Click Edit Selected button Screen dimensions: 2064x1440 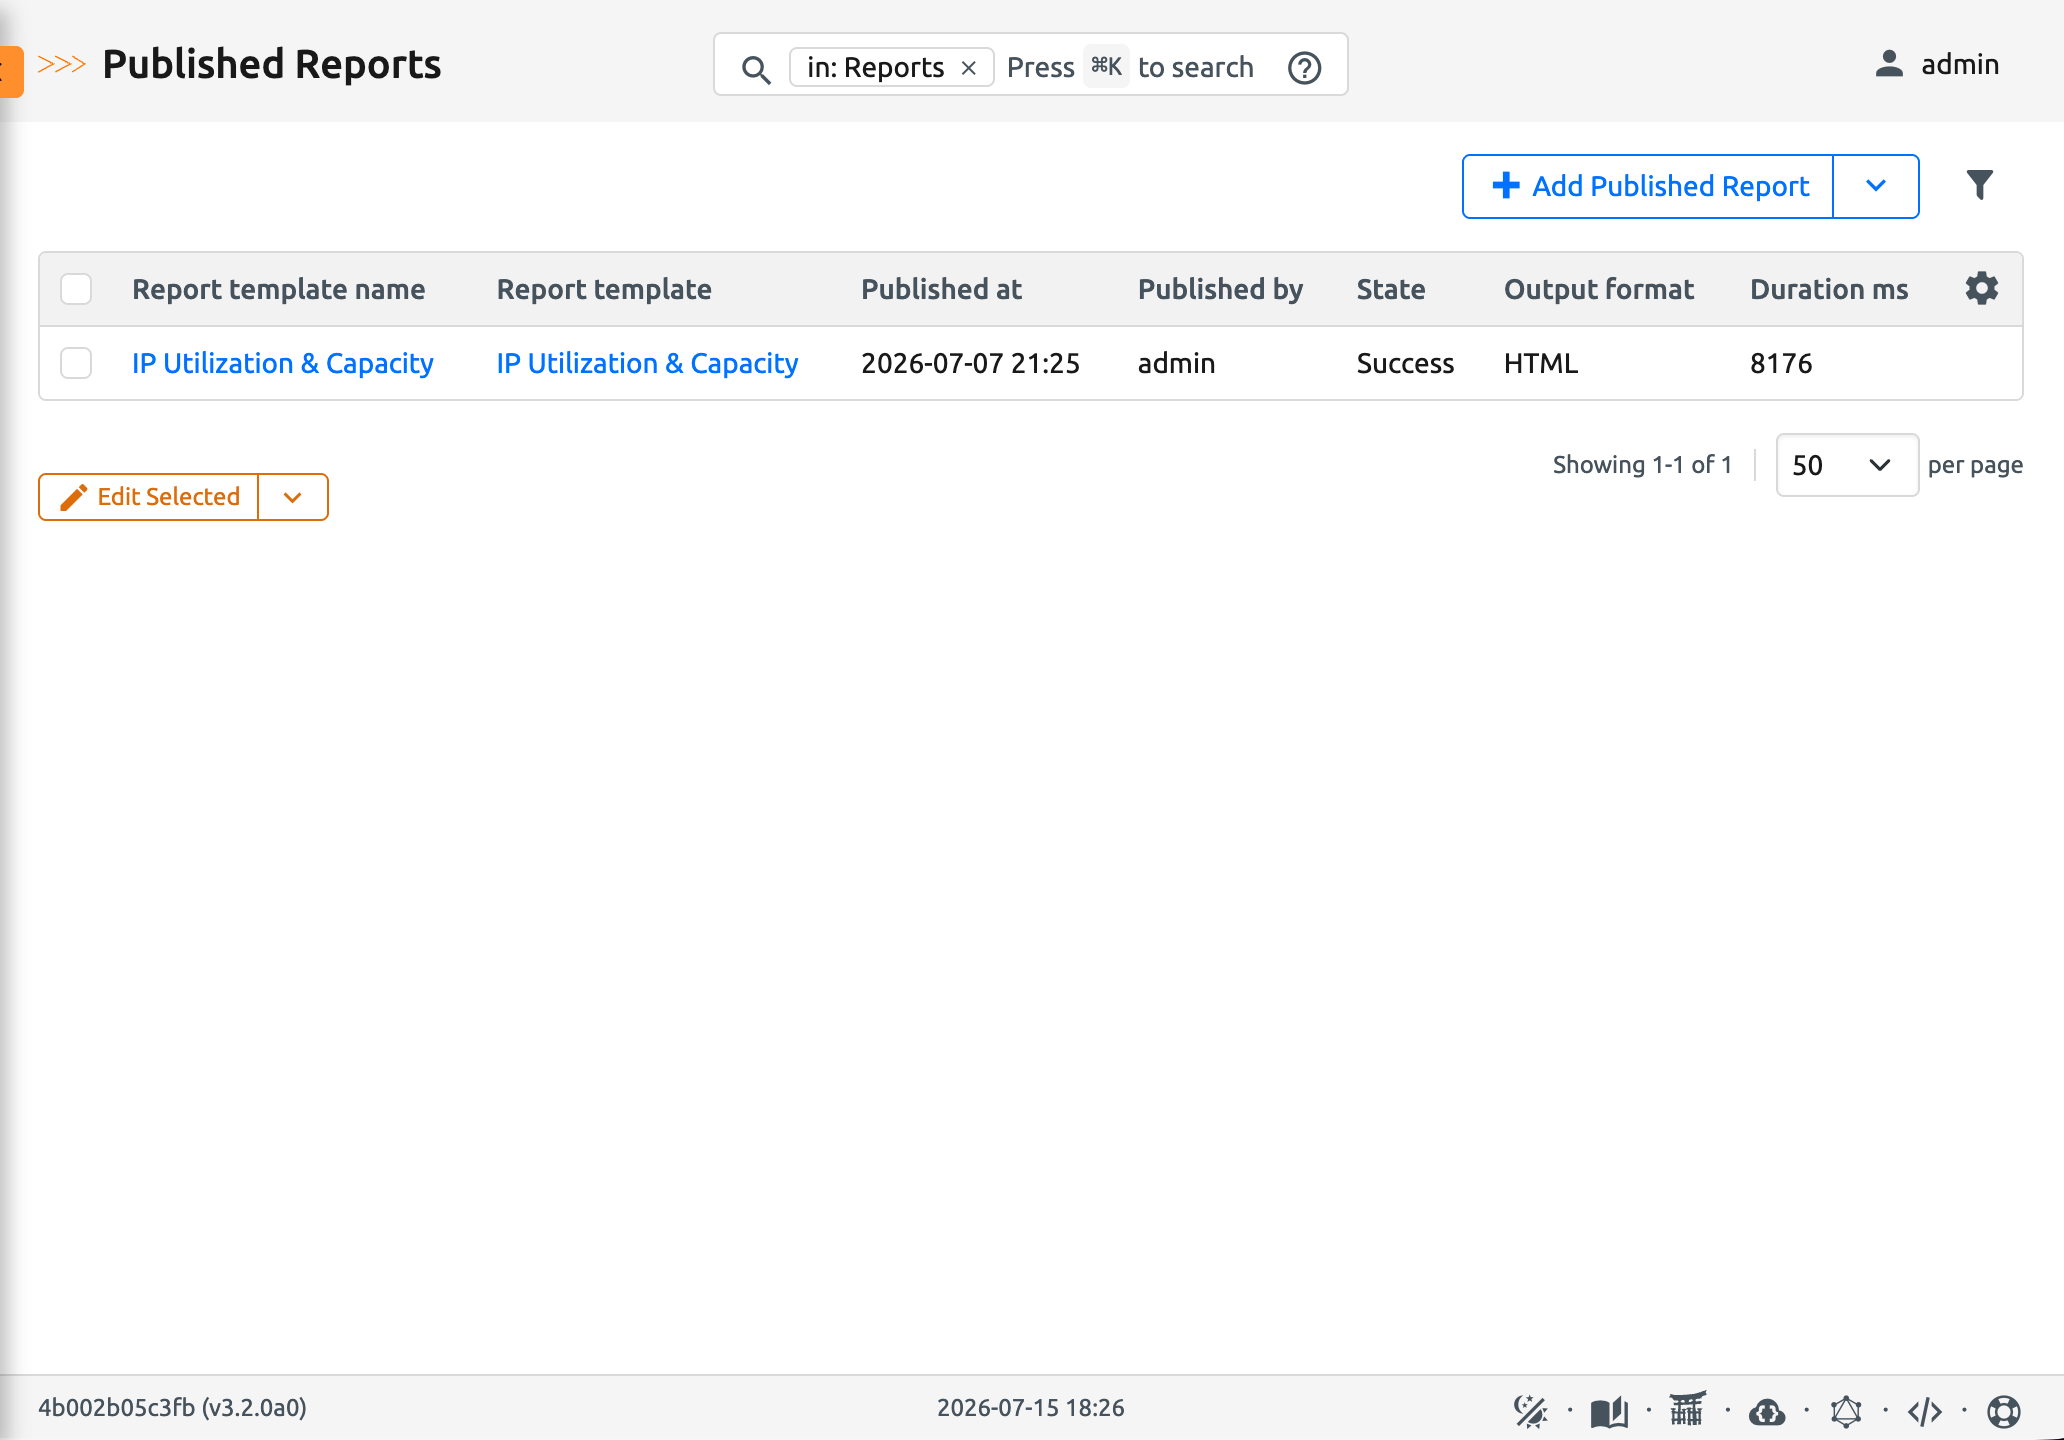(x=149, y=497)
